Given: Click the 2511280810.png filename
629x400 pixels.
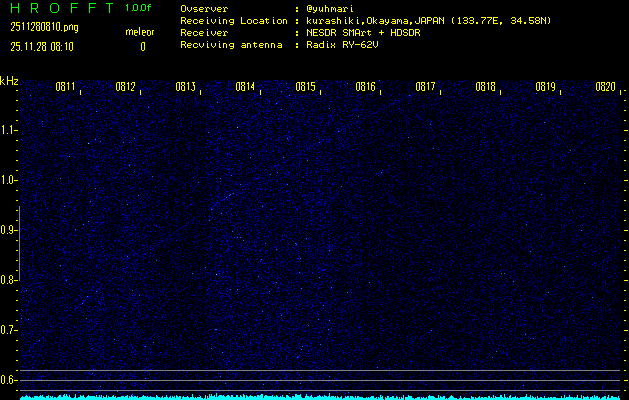Looking at the screenshot, I should coord(44,27).
